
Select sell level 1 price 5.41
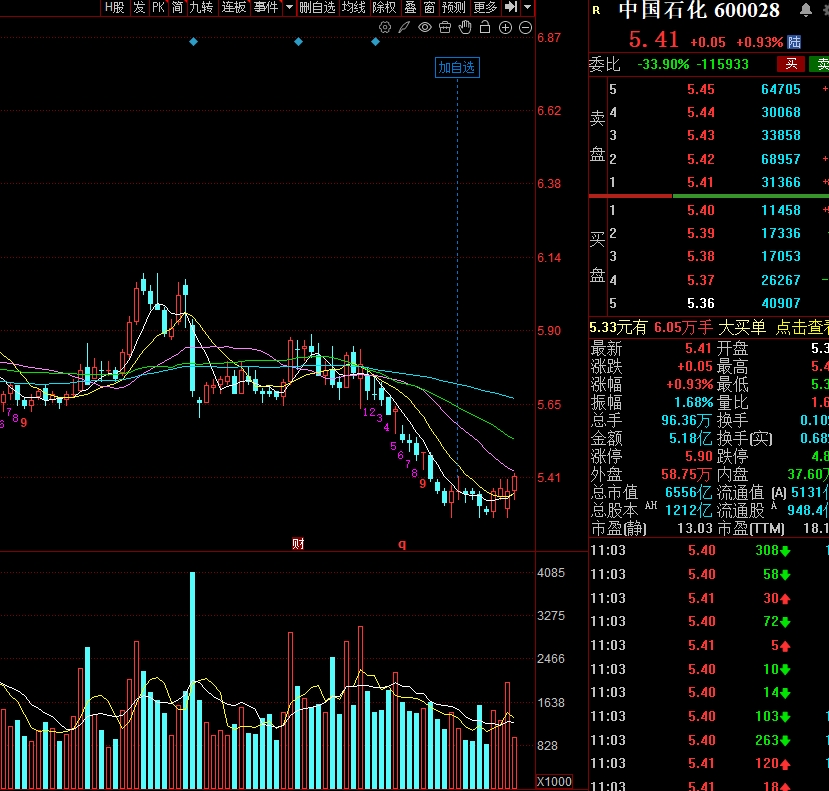tap(701, 182)
